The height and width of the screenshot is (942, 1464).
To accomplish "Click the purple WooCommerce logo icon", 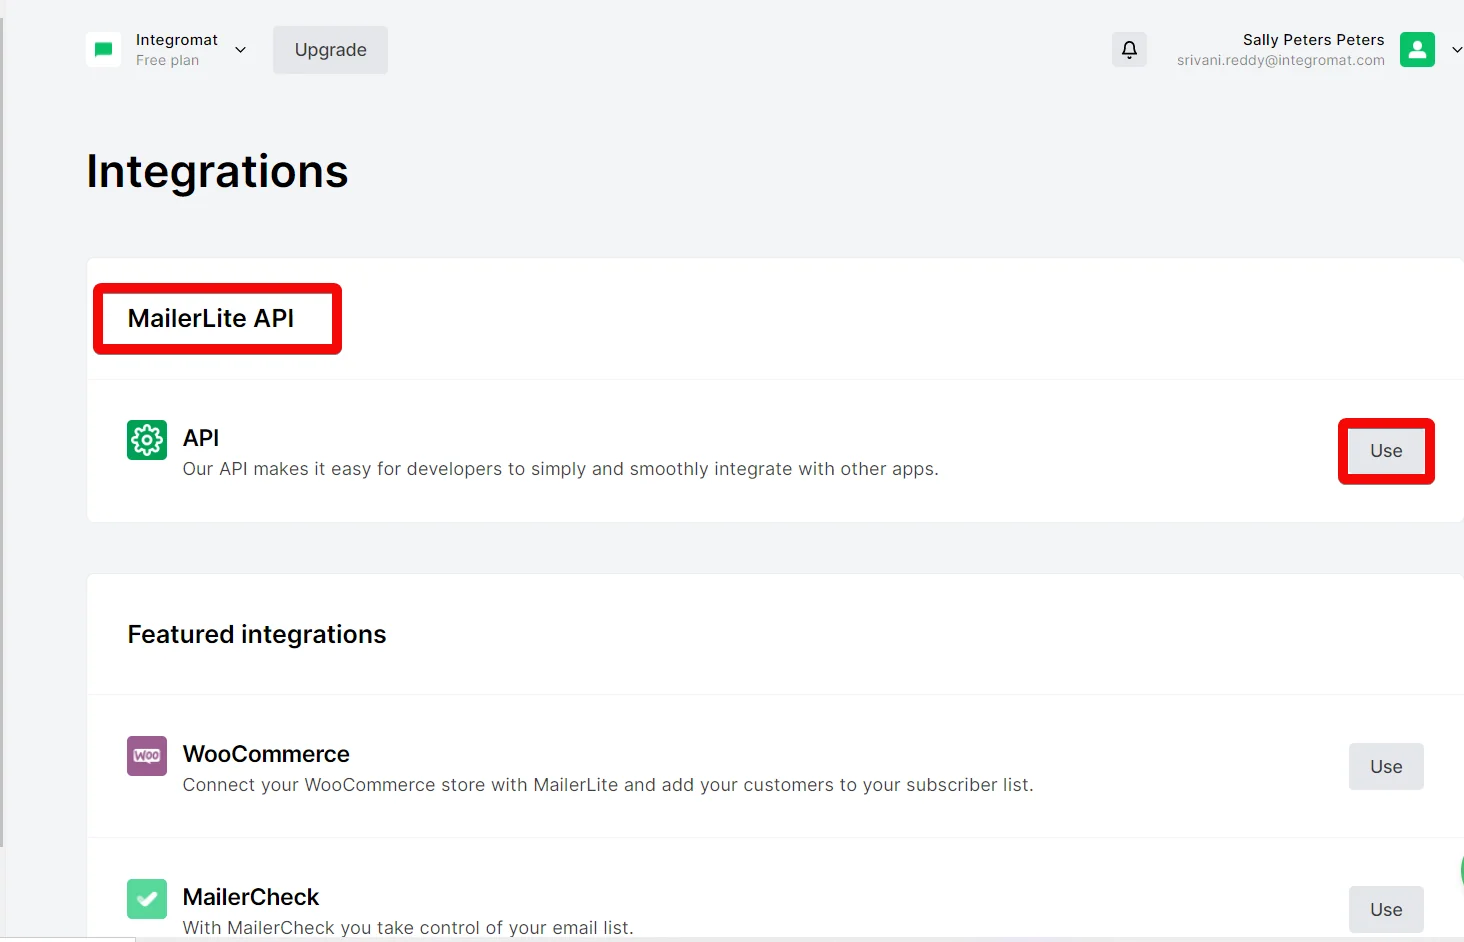I will [147, 756].
